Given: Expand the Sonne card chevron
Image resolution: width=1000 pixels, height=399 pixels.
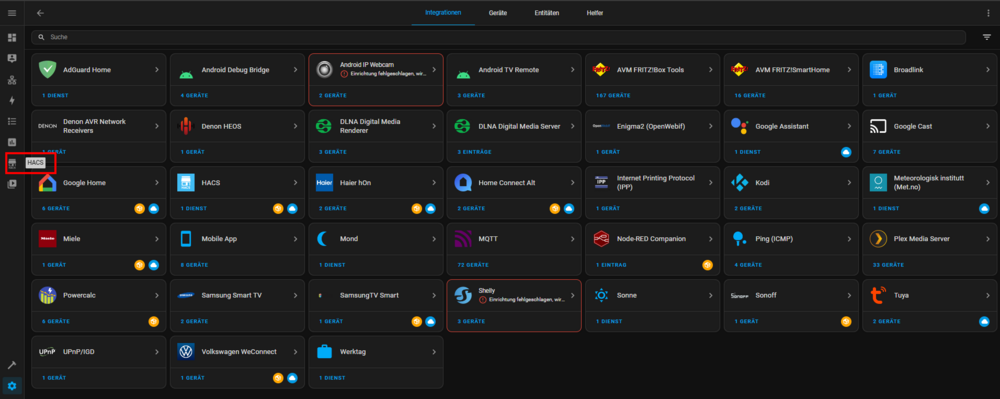Looking at the screenshot, I should click(x=710, y=296).
